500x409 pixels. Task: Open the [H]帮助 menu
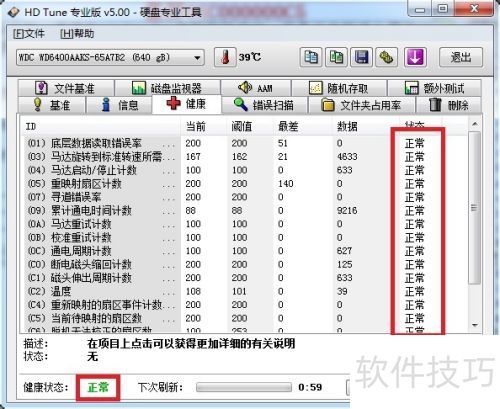77,34
